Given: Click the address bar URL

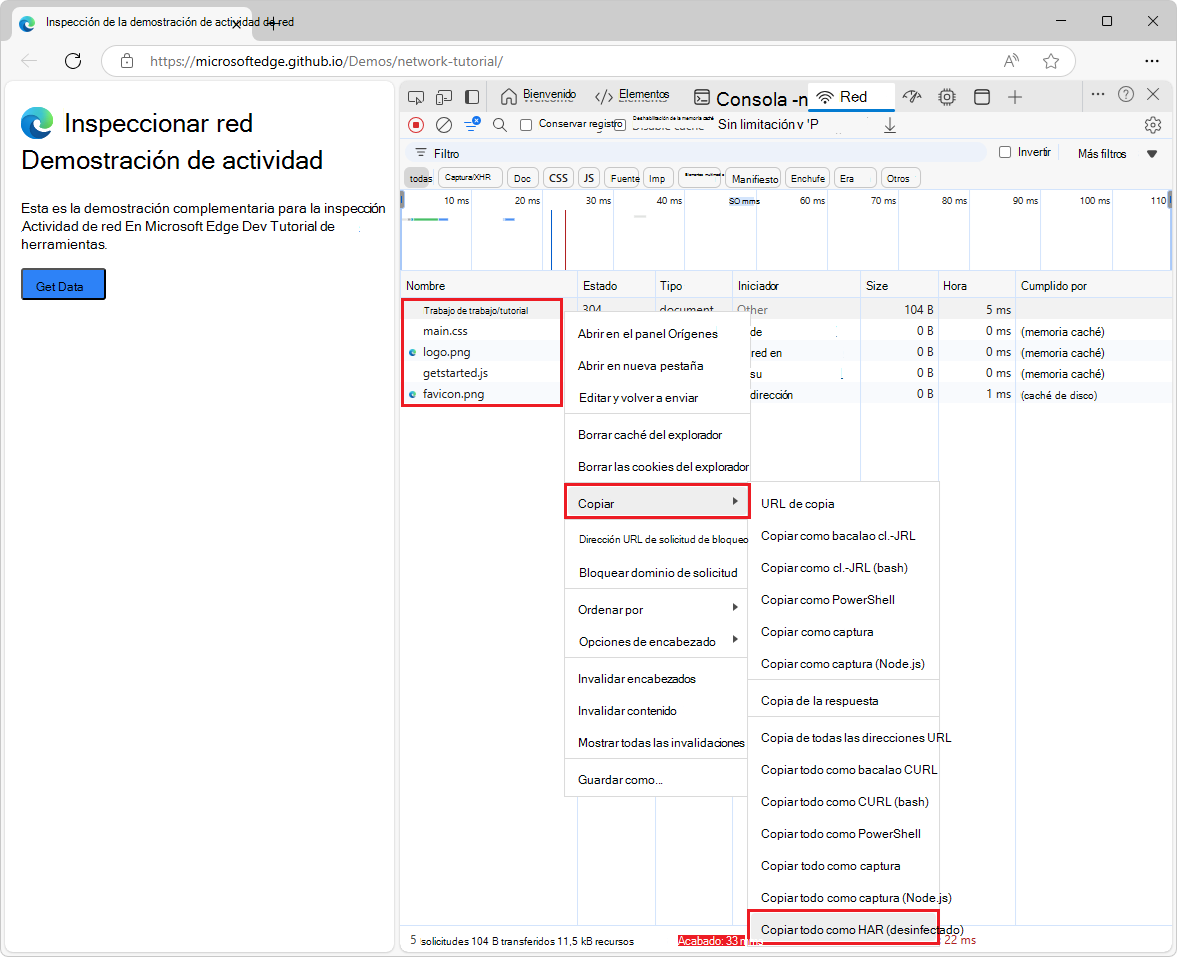Looking at the screenshot, I should coord(327,62).
